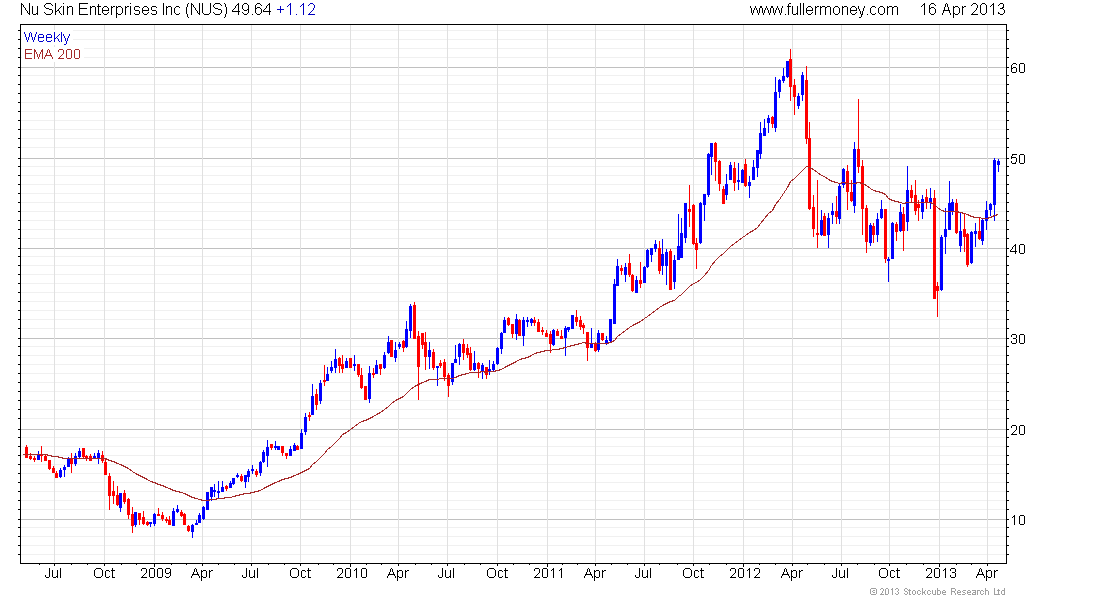Click the 2010 year axis label
Viewport: 1100px width, 600px height.
point(351,573)
